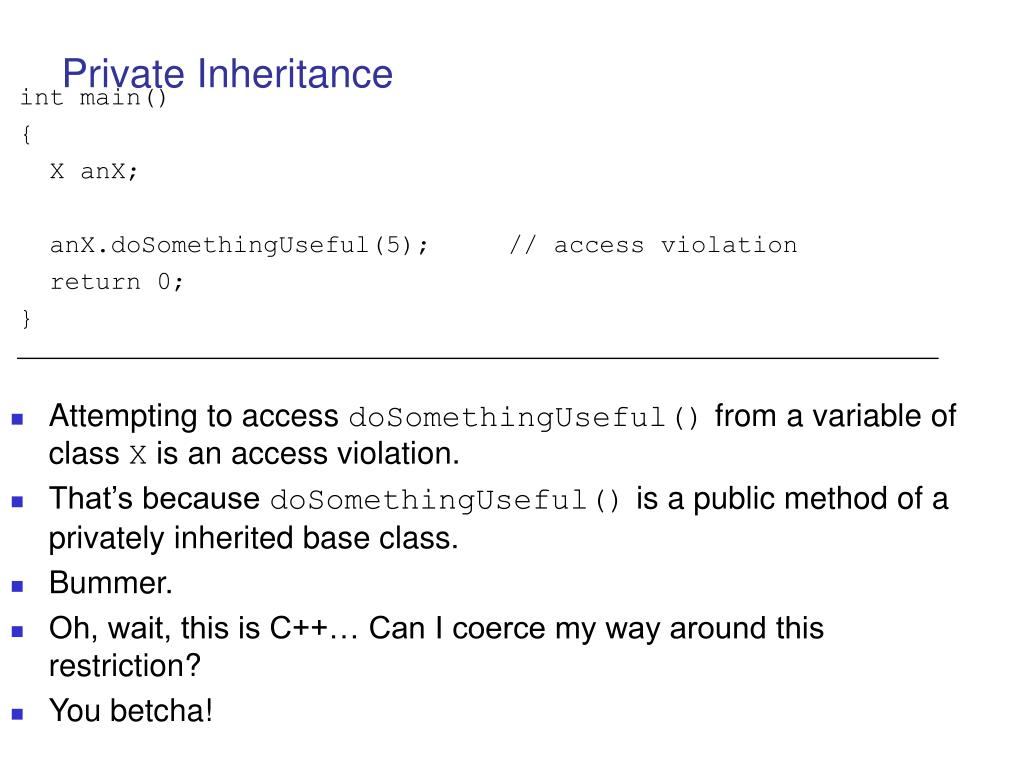This screenshot has width=1024, height=768.
Task: Click the text 'Attempting to access'
Action: point(193,416)
